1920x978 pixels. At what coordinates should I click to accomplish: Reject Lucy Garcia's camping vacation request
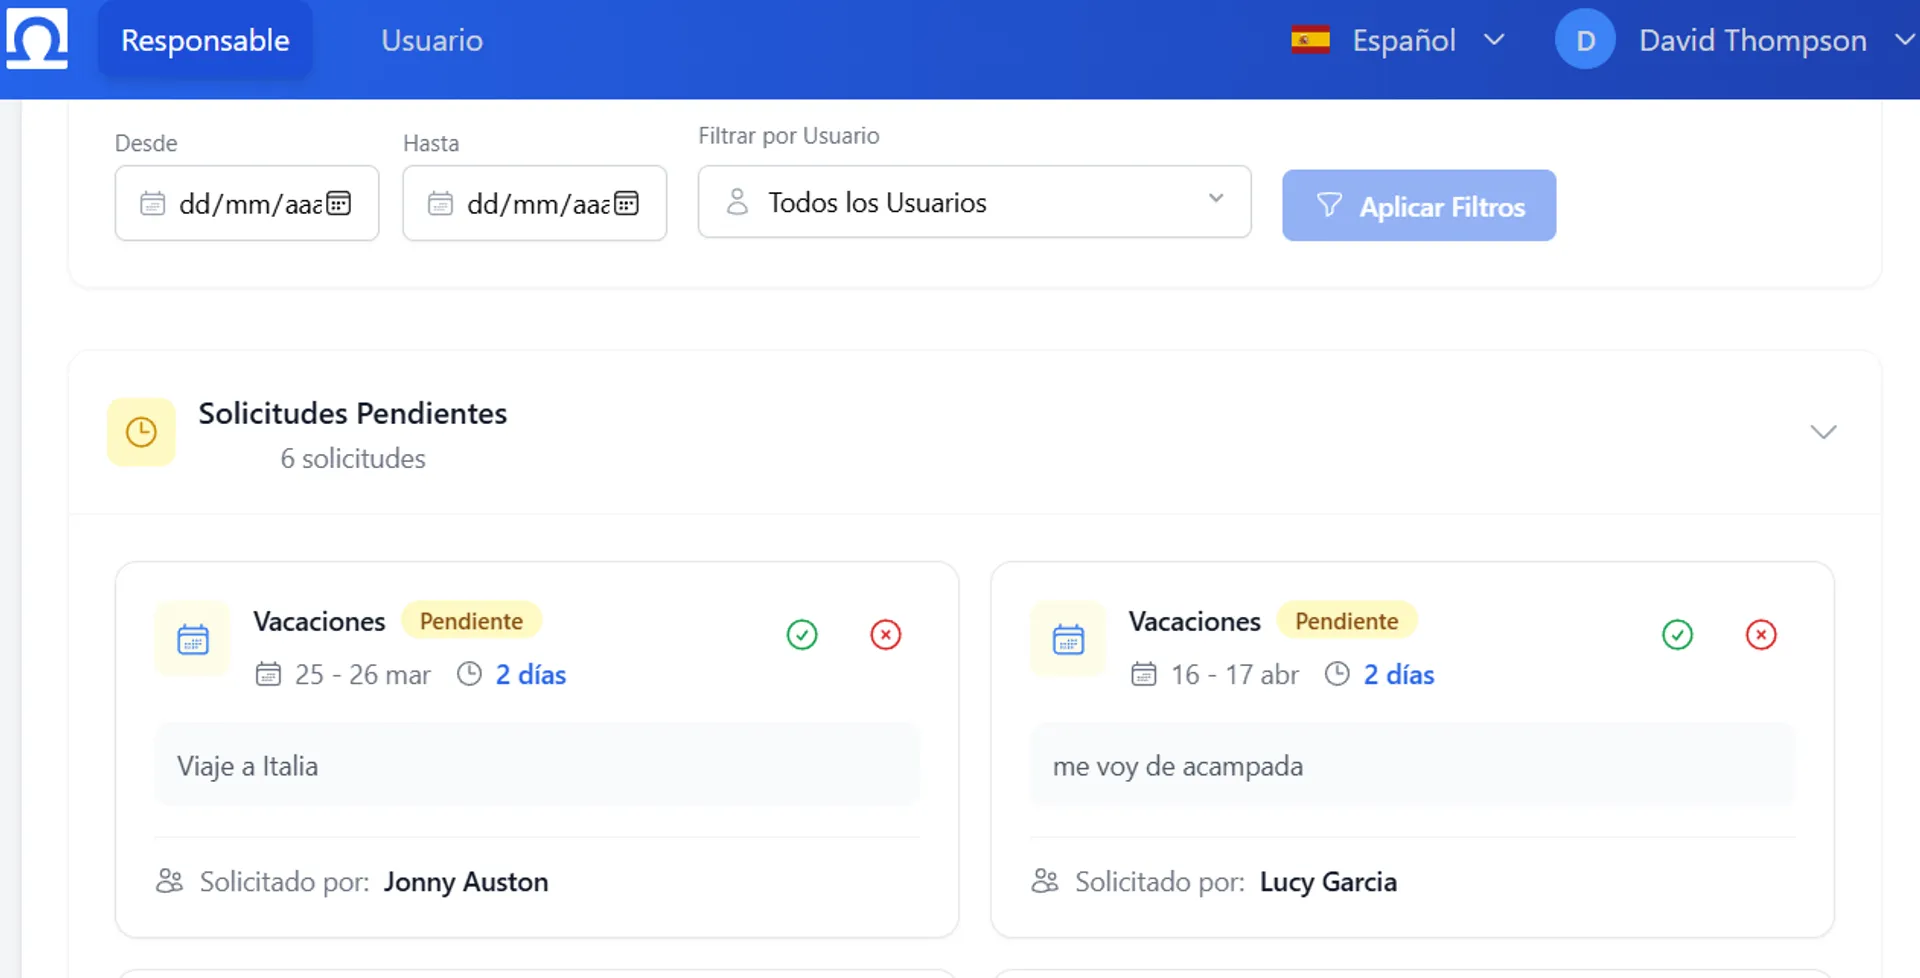pyautogui.click(x=1761, y=634)
